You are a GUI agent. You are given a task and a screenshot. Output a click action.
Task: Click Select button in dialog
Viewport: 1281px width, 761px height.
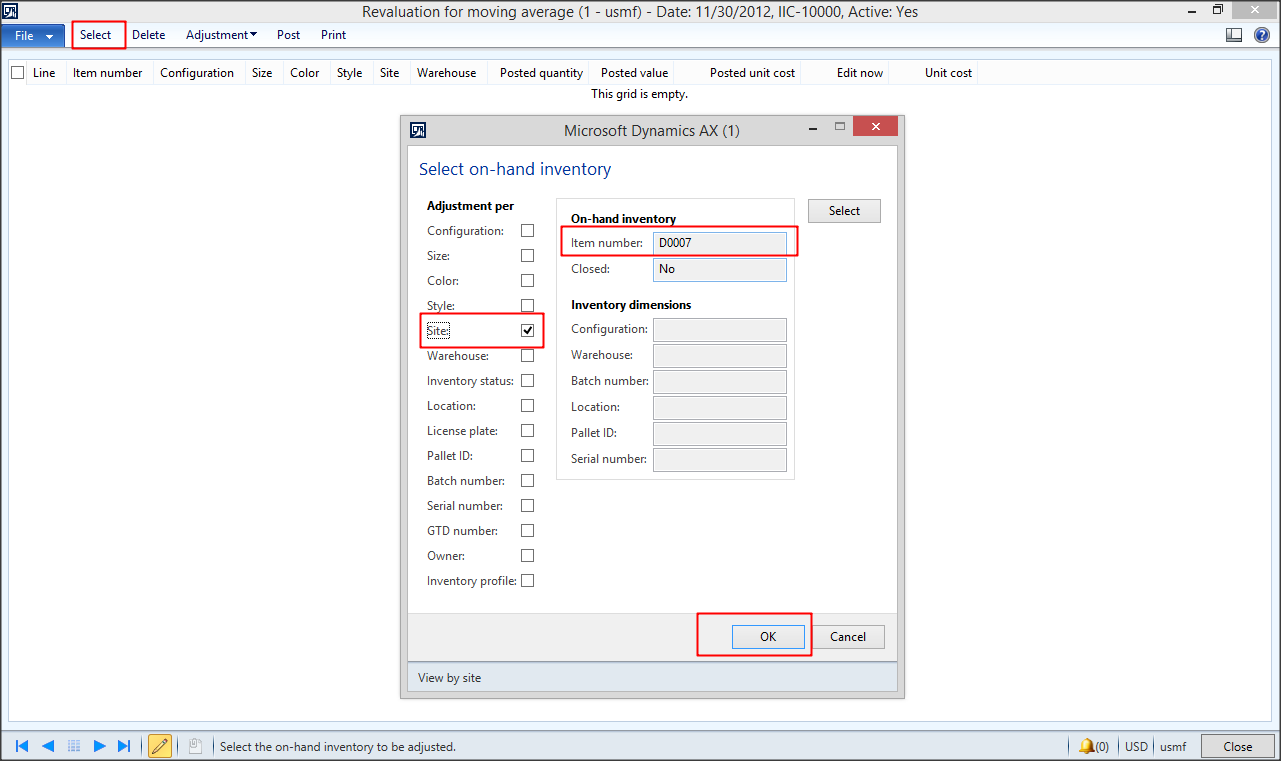(x=844, y=211)
